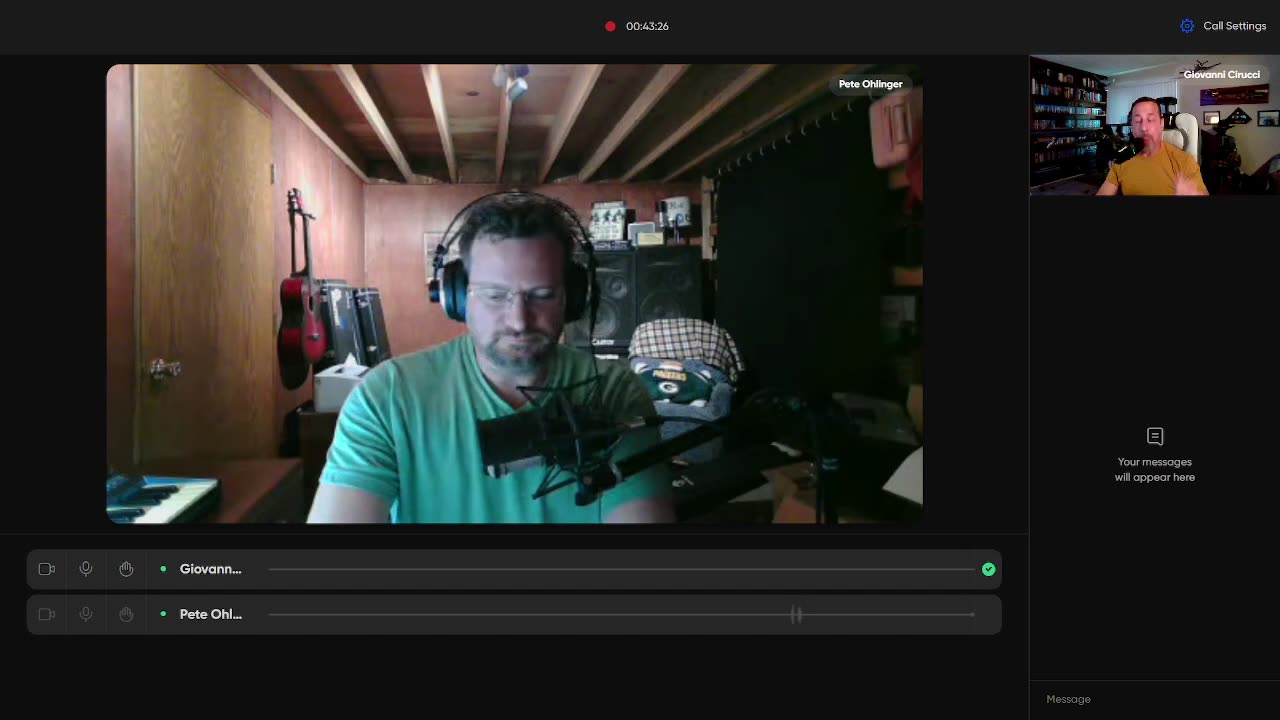Click Giovanni's green online status dot
Screen dimensions: 1280x720
tap(163, 569)
